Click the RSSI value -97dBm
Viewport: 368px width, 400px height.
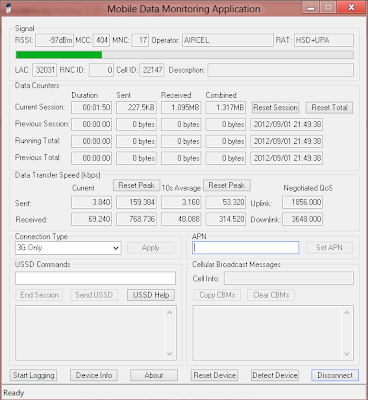pos(54,40)
